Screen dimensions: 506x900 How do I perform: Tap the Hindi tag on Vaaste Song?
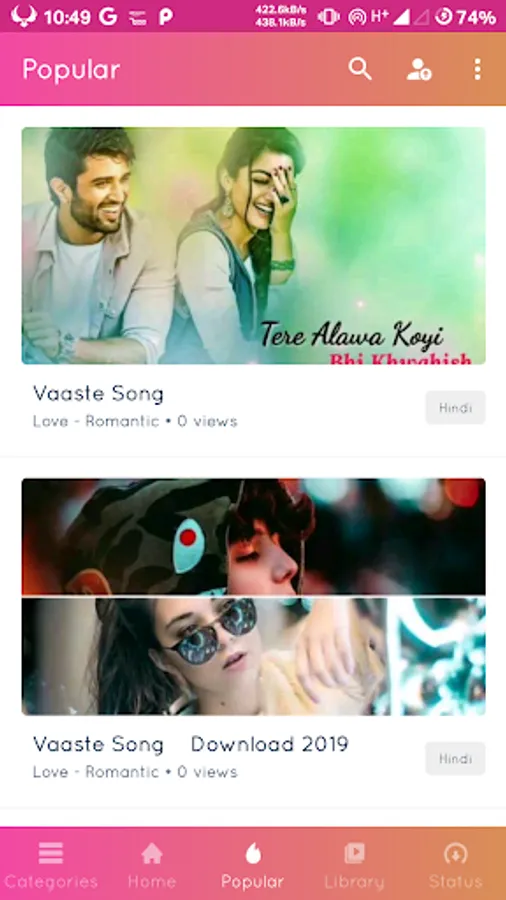coord(456,408)
